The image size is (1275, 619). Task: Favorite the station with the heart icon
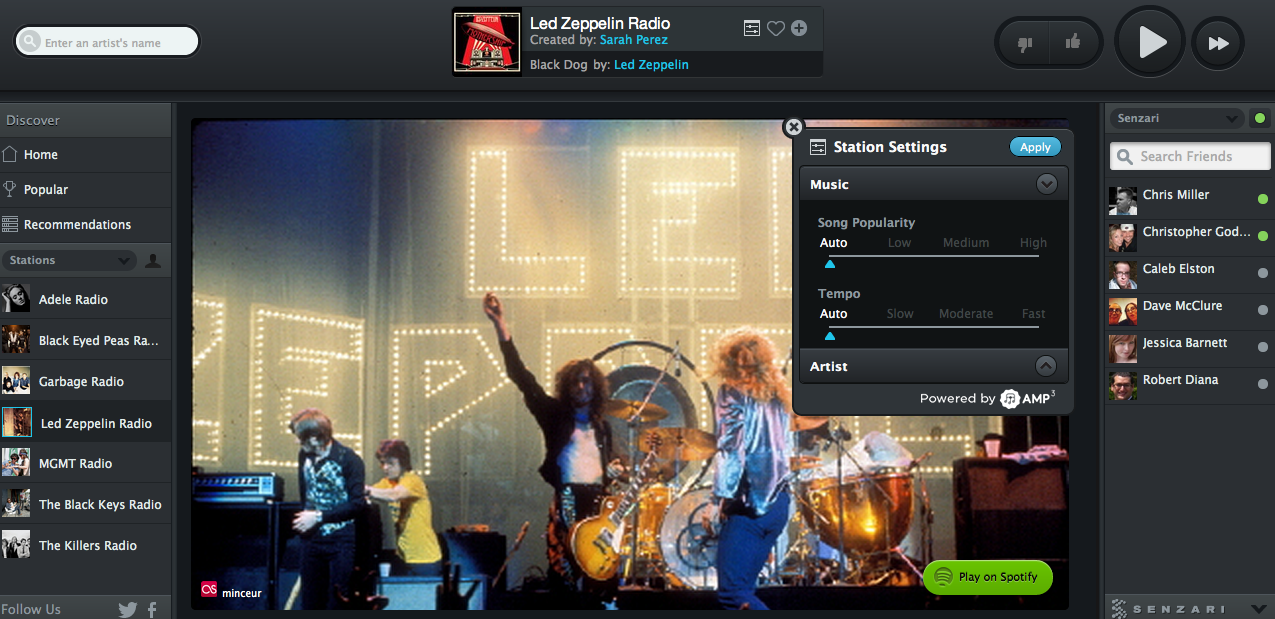tap(776, 29)
